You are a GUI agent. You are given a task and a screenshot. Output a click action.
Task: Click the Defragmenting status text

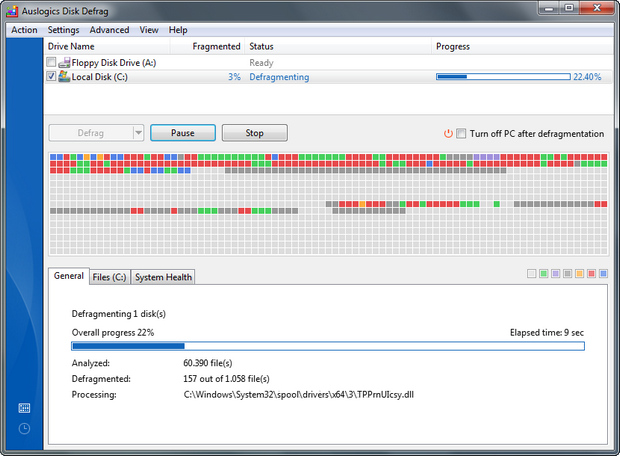[279, 77]
